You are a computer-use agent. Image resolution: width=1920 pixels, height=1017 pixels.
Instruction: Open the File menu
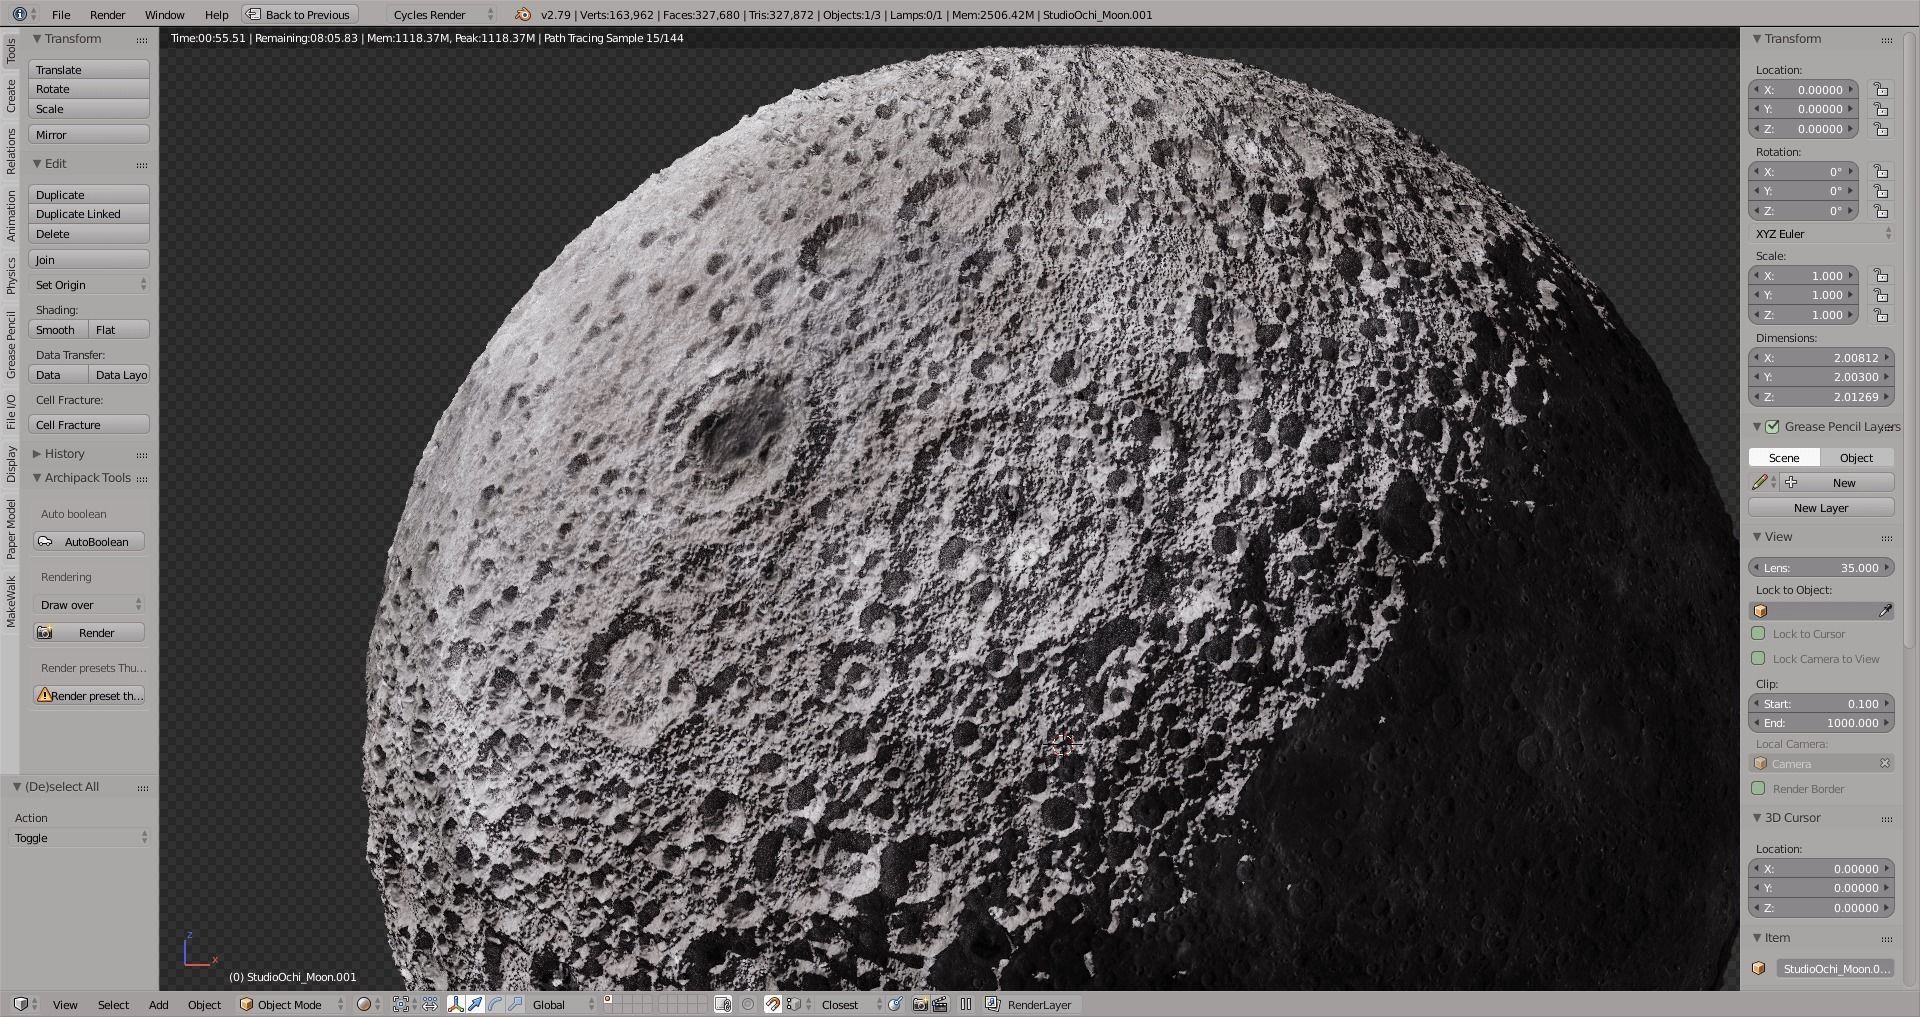pyautogui.click(x=61, y=14)
